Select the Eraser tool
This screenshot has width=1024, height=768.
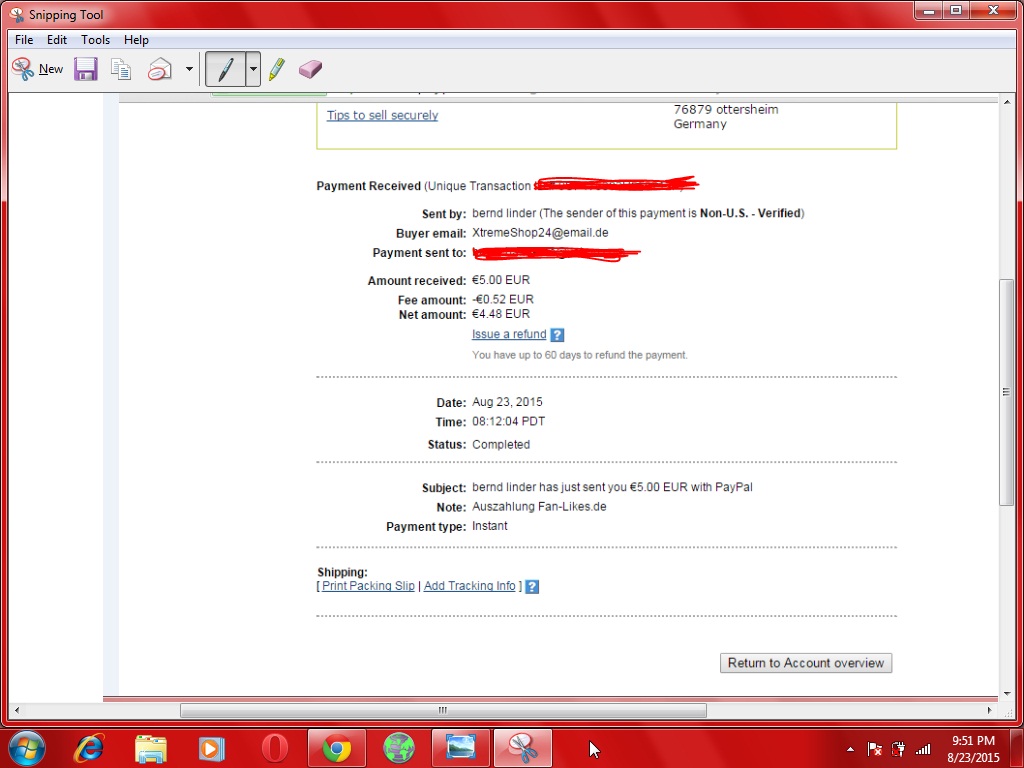(x=311, y=69)
